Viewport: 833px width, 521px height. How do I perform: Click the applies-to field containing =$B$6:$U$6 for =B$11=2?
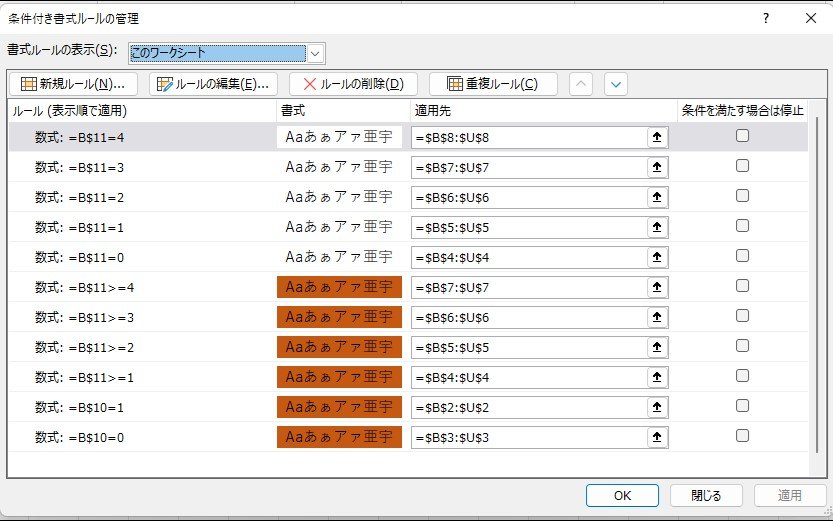pyautogui.click(x=528, y=198)
